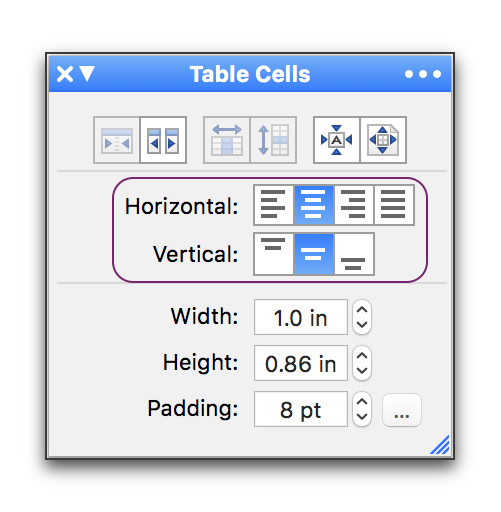Screen dimensions: 501x512
Task: Increase Width with the stepper up arrow
Action: (362, 310)
